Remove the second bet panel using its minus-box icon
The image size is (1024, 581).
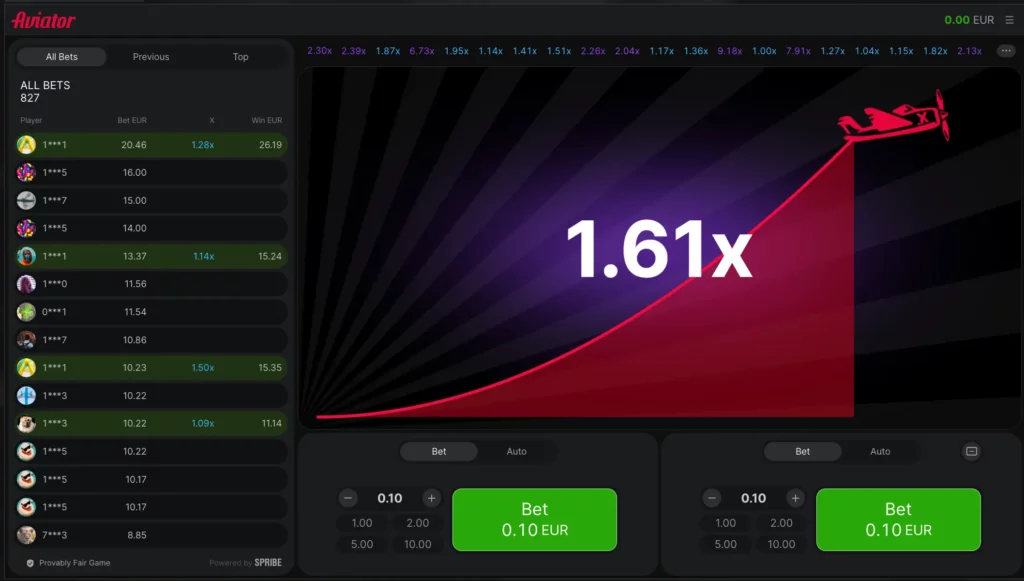971,452
